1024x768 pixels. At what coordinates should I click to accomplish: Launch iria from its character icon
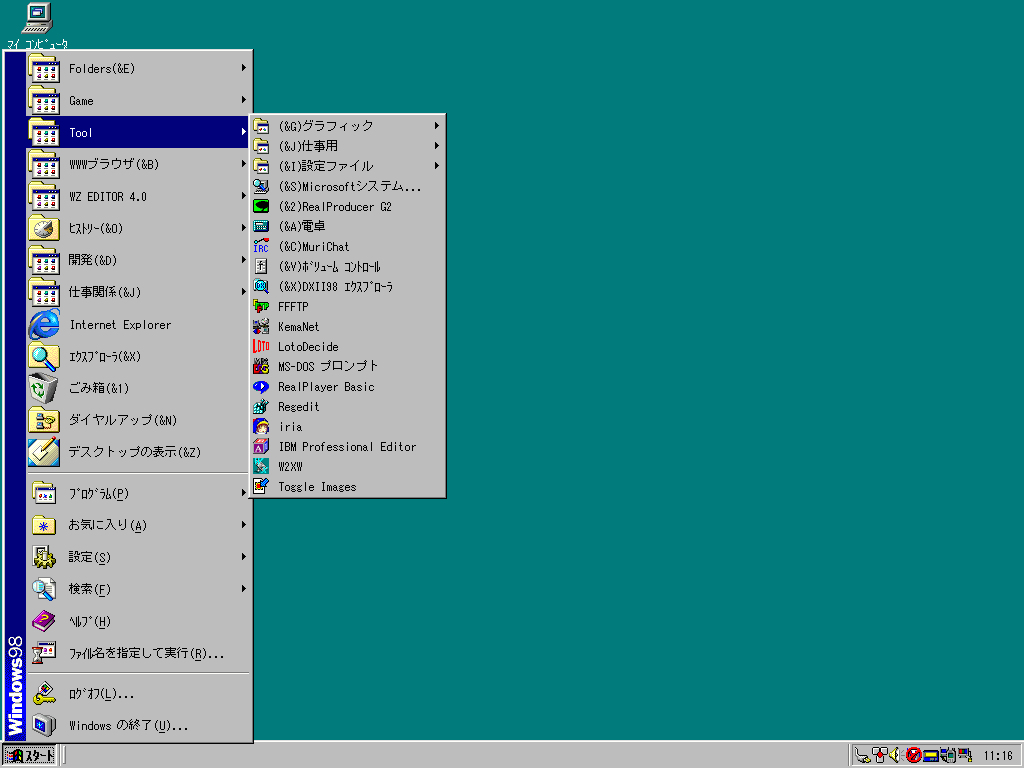pyautogui.click(x=261, y=426)
